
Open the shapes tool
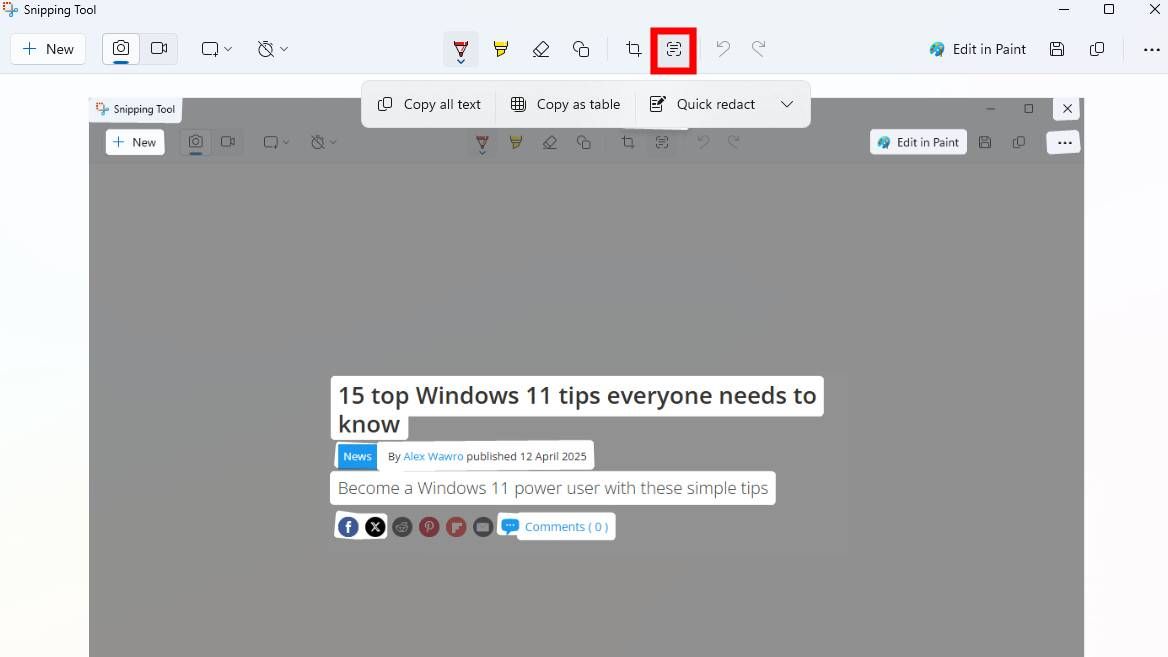[x=581, y=48]
